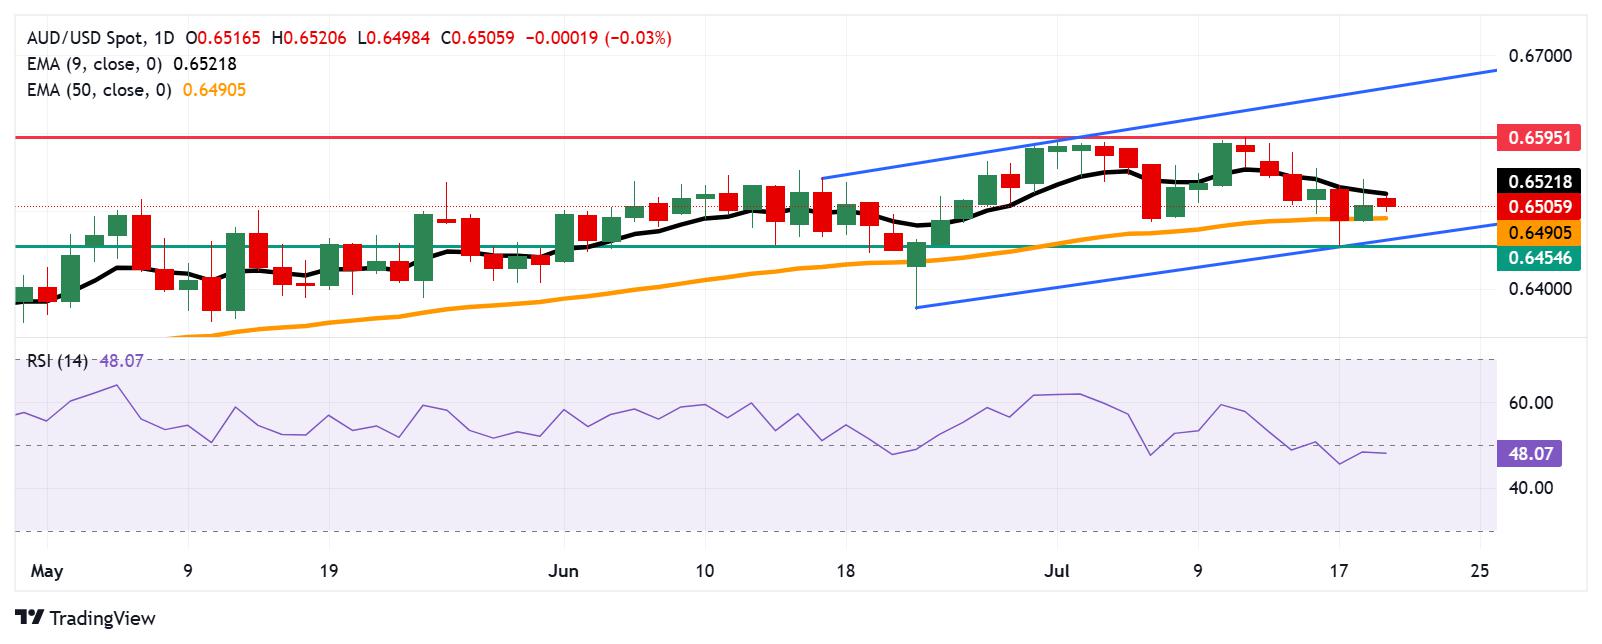Click the 60.00 level on RSI scale

coord(1530,403)
